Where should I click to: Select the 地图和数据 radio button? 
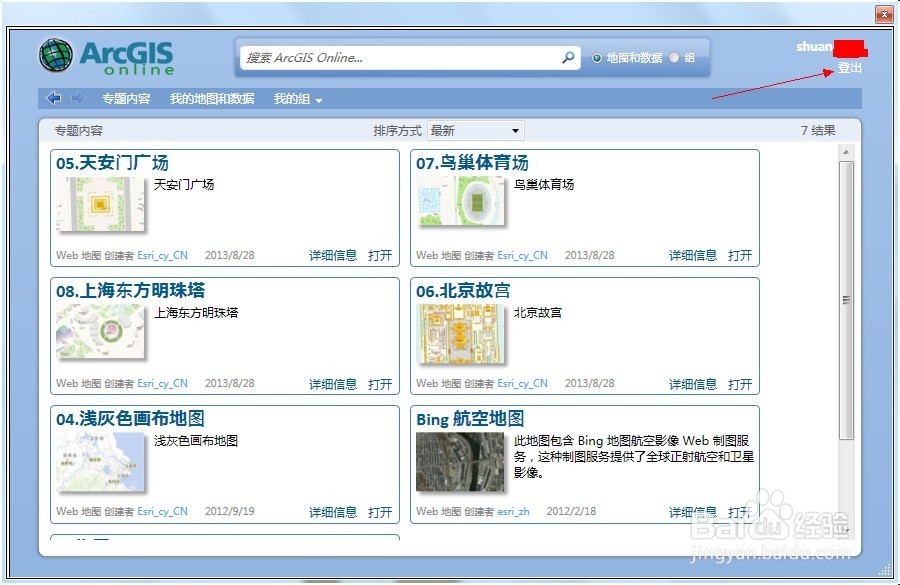pyautogui.click(x=597, y=58)
